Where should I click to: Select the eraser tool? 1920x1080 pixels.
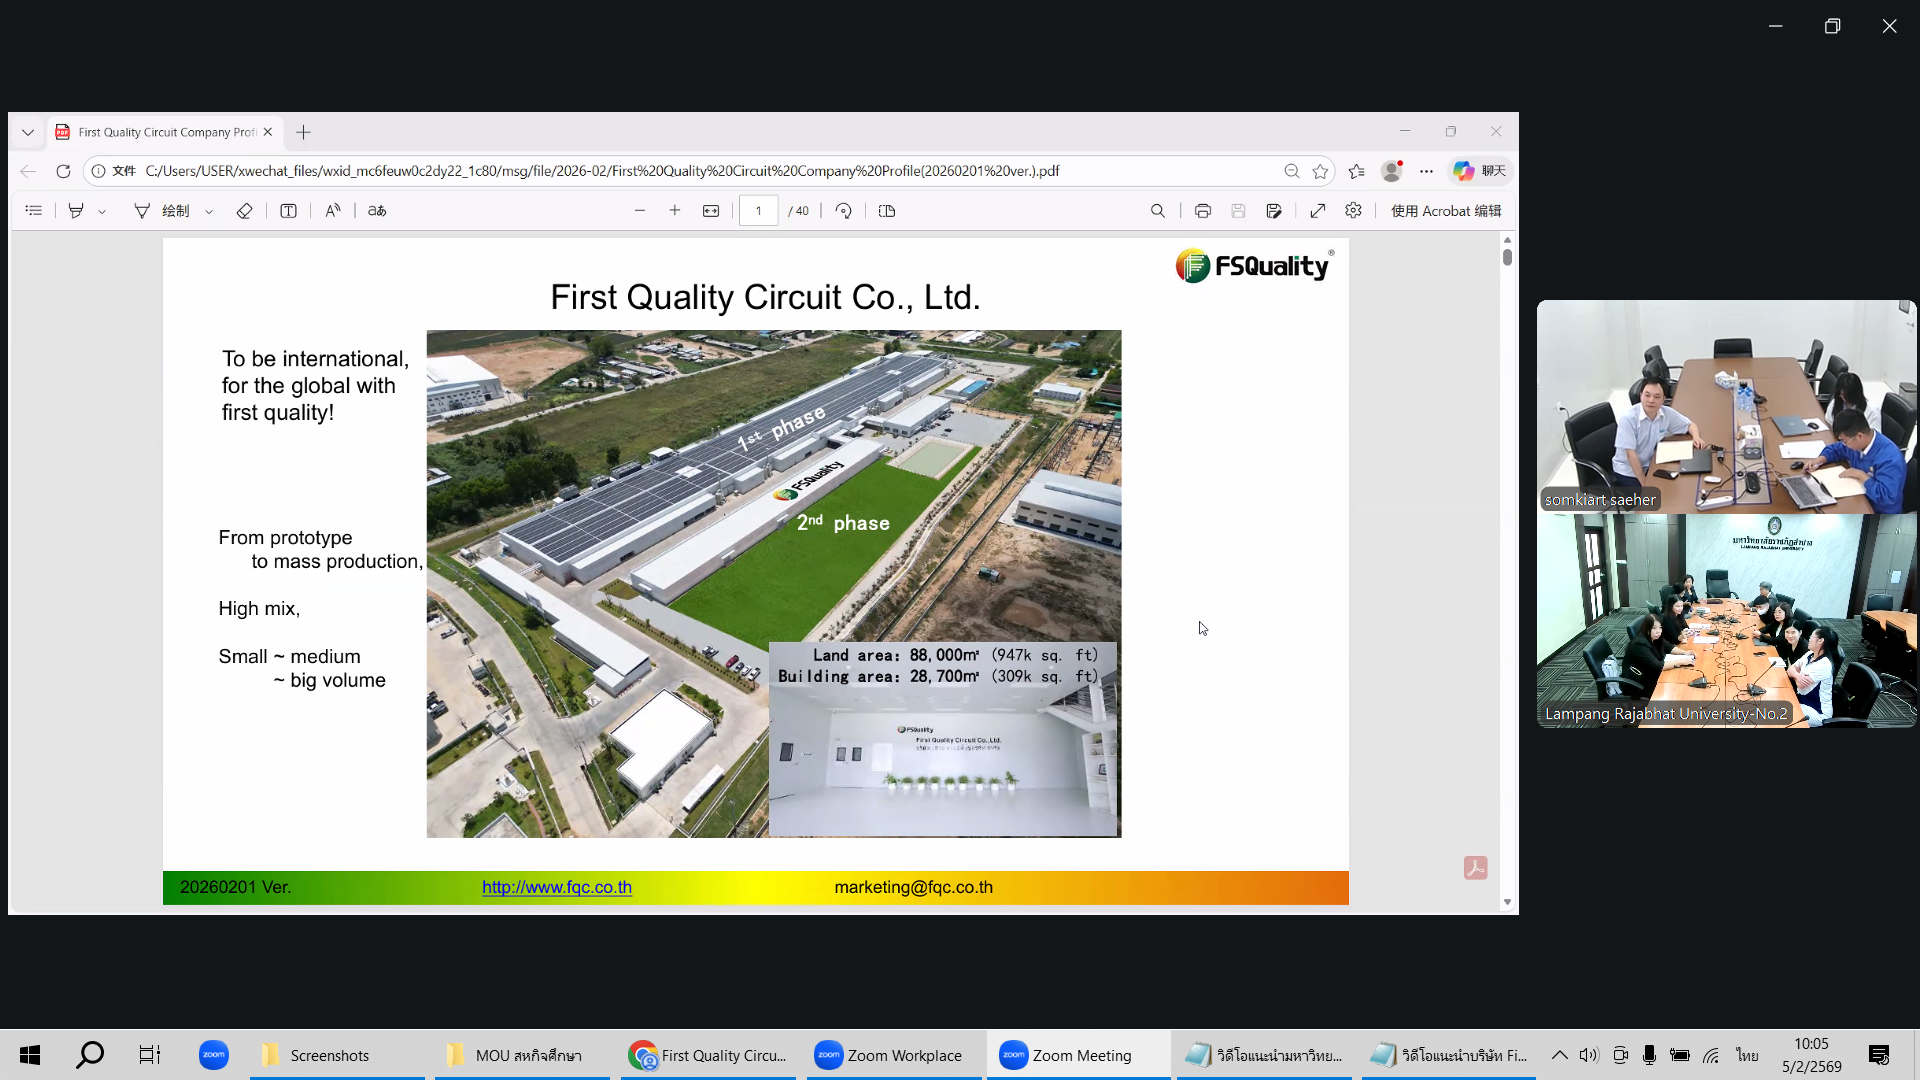click(x=244, y=211)
